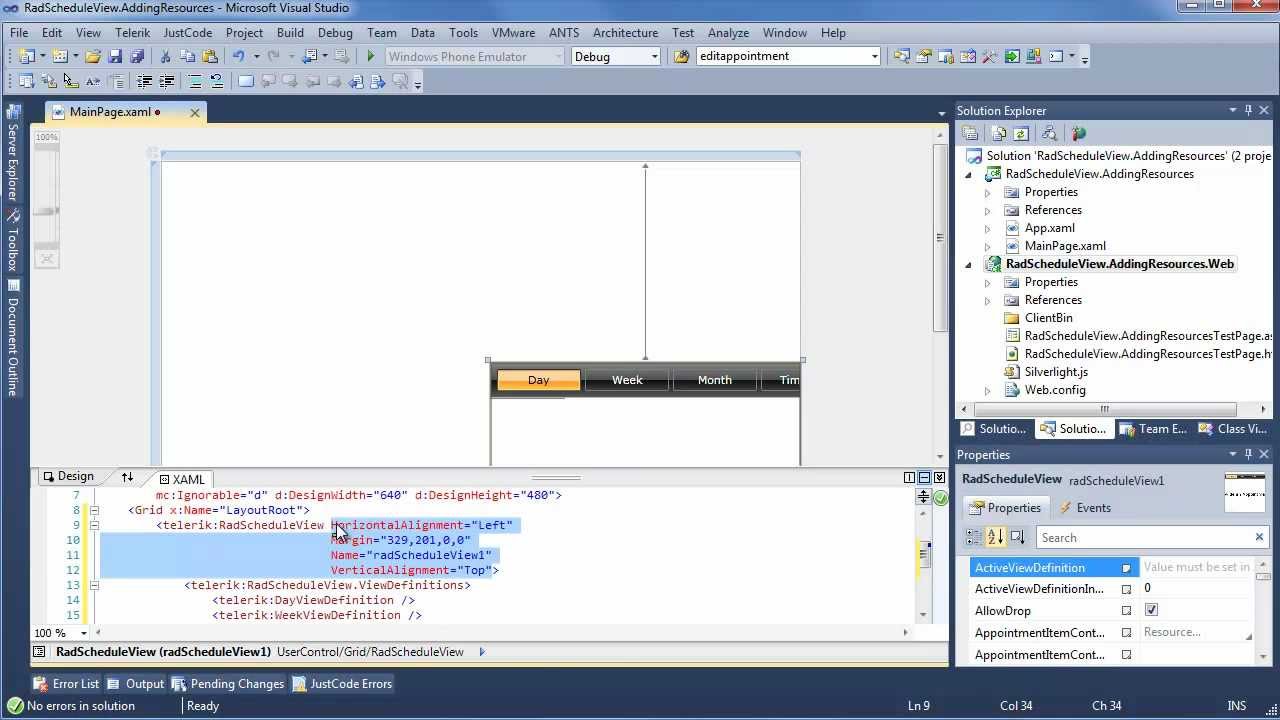Click the ActiveViewDefinition property marker square
The image size is (1280, 720).
[x=1126, y=567]
